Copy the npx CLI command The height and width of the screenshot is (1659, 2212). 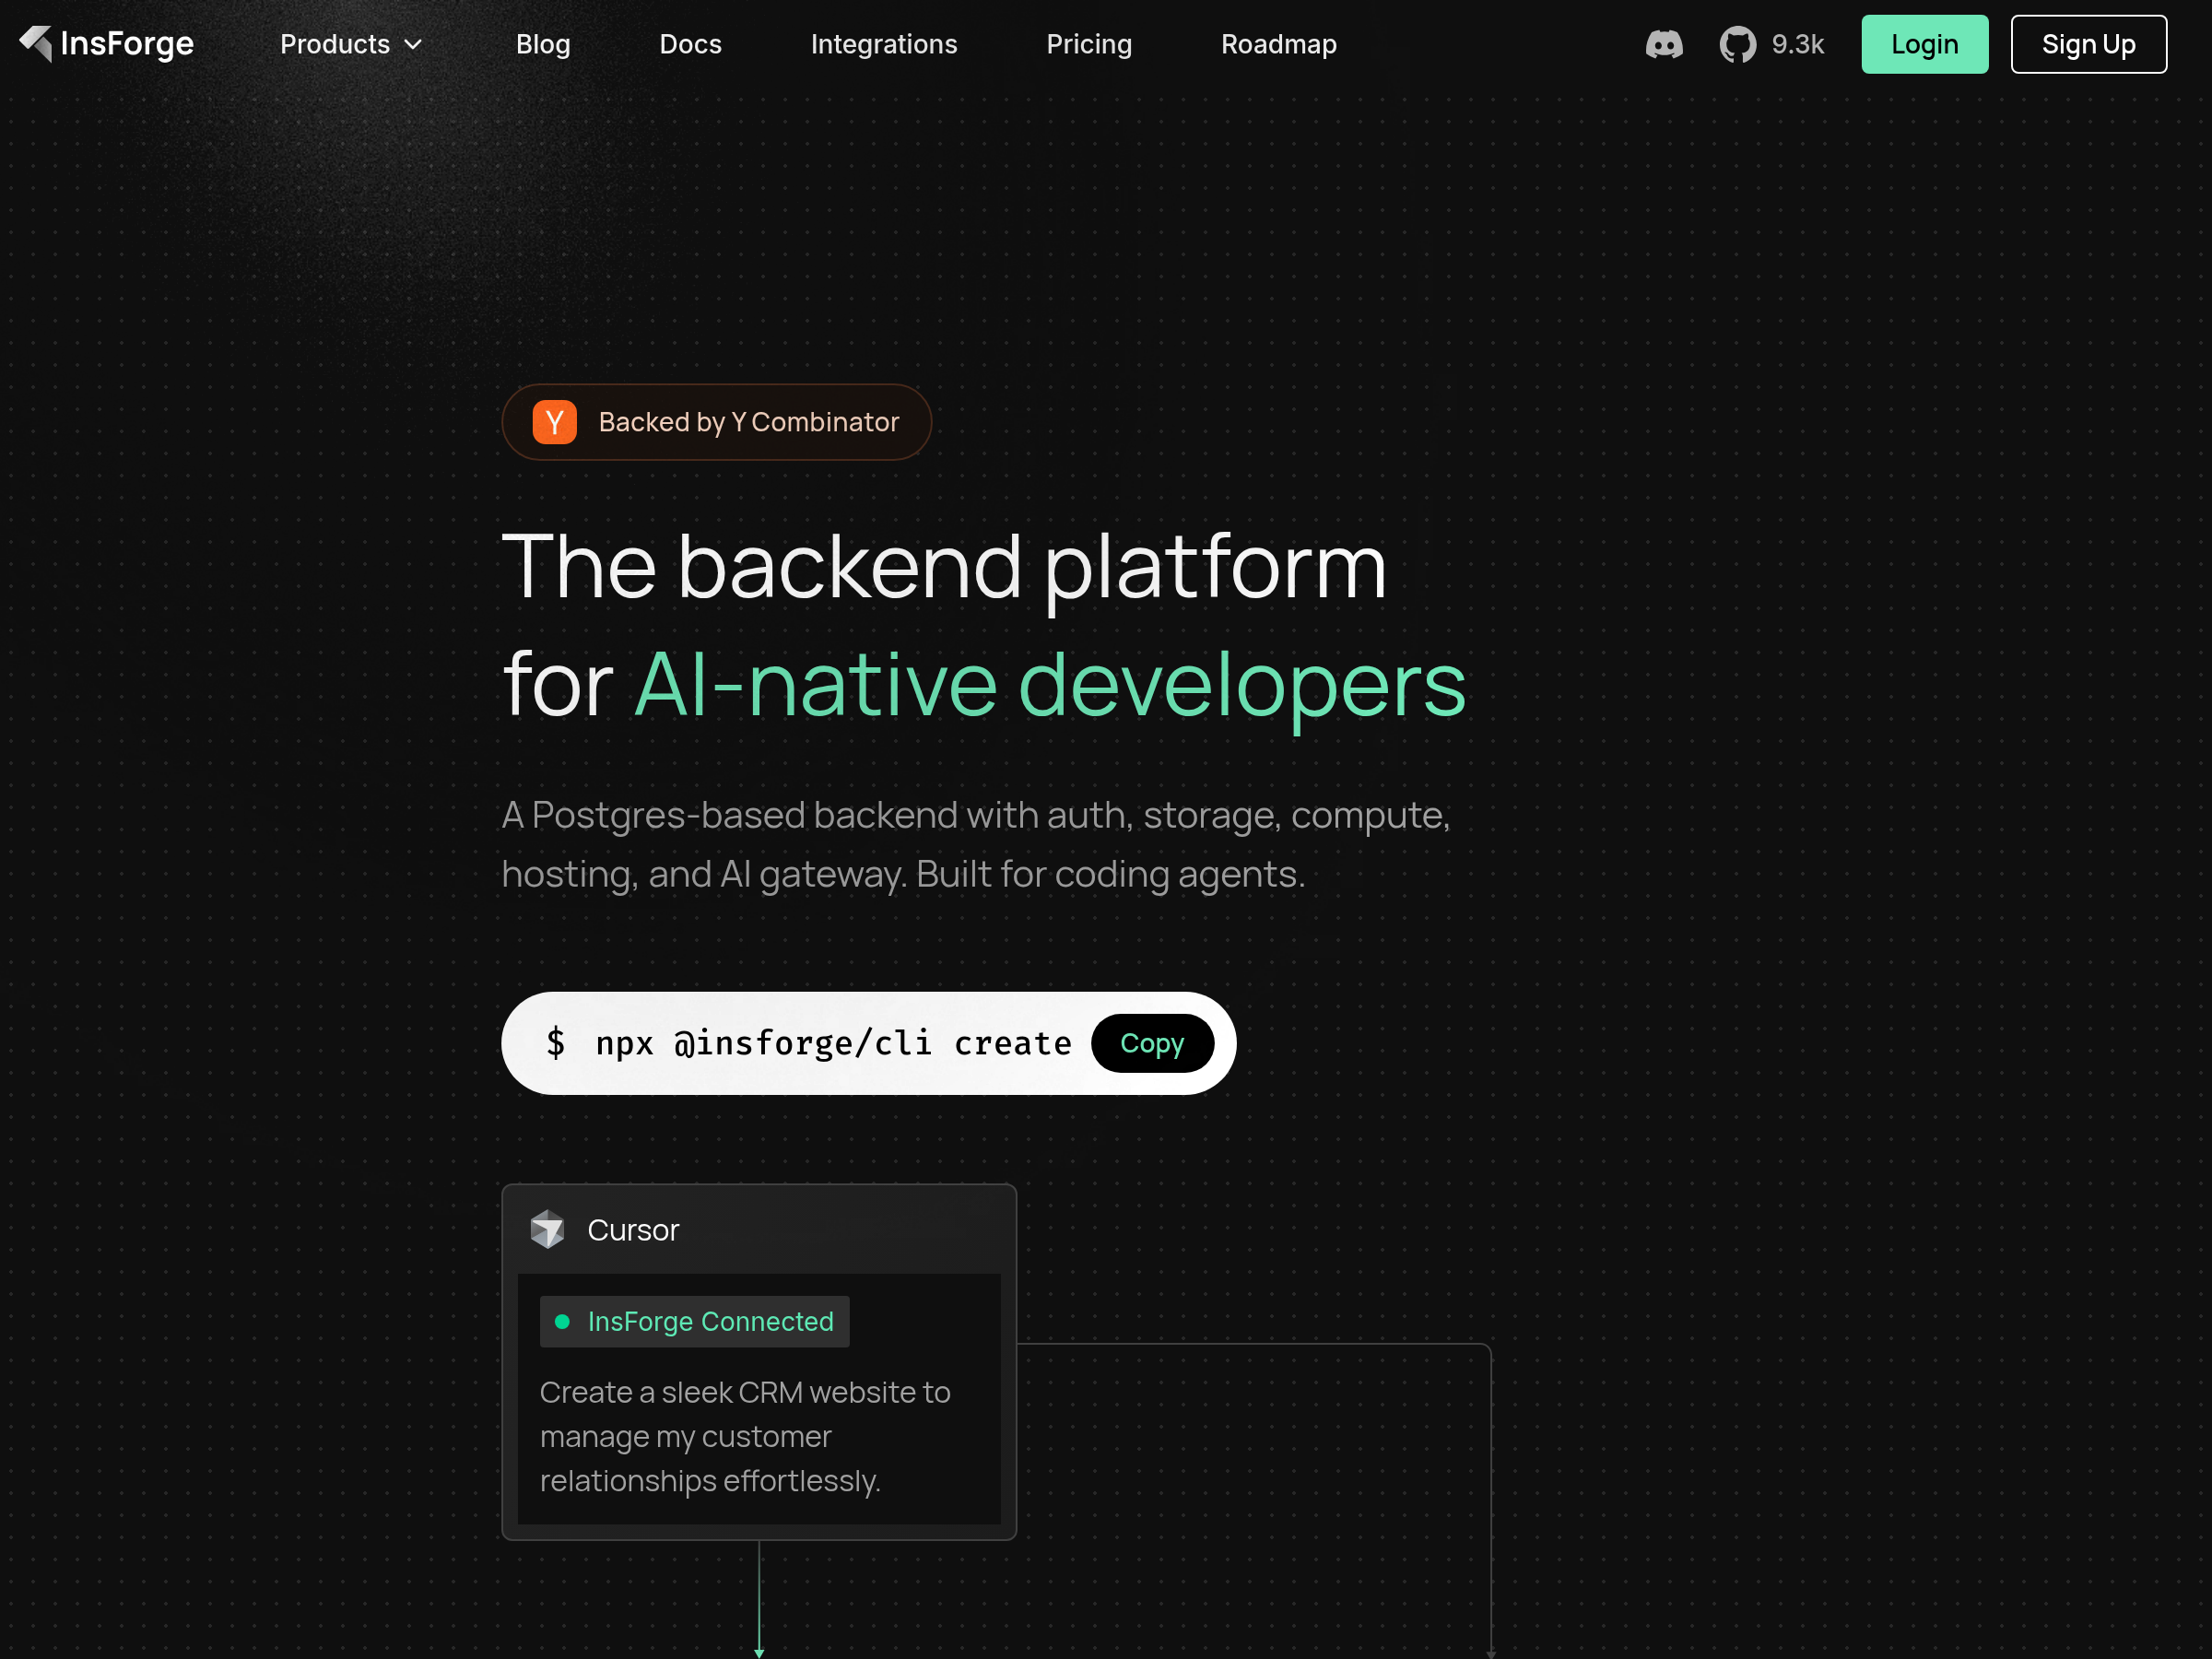click(1152, 1043)
